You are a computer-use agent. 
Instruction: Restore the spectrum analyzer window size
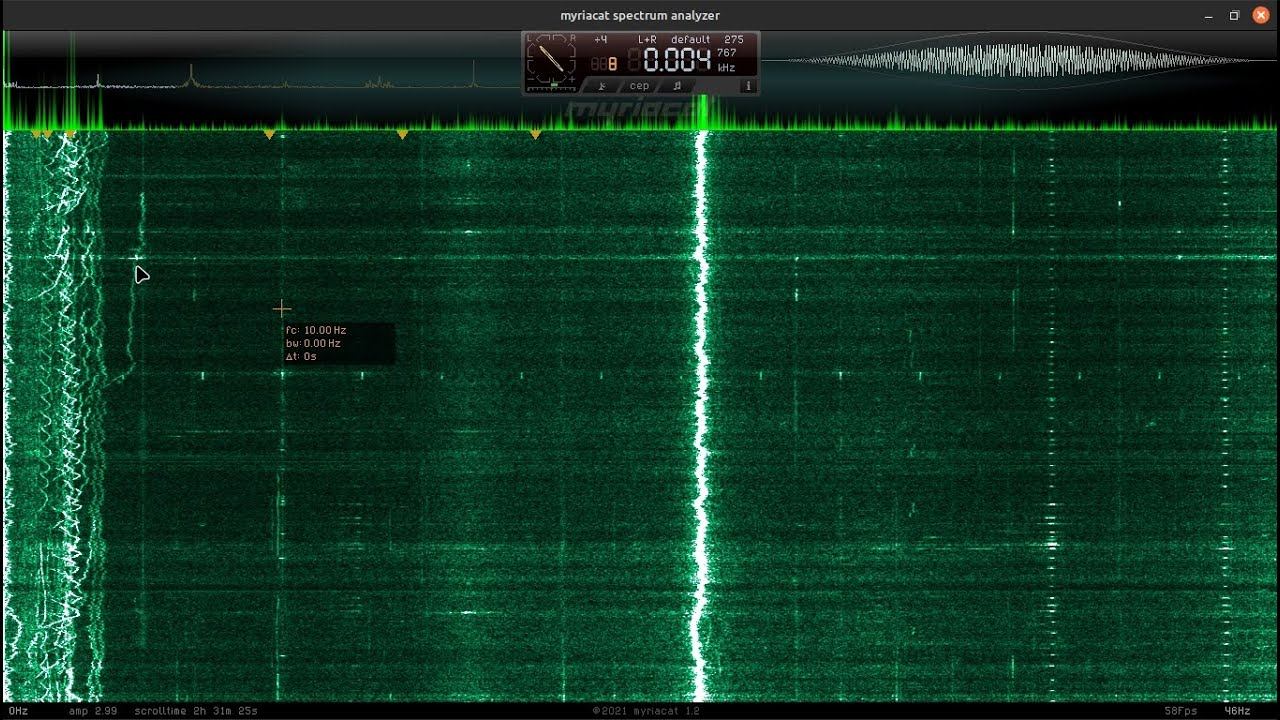click(x=1234, y=15)
